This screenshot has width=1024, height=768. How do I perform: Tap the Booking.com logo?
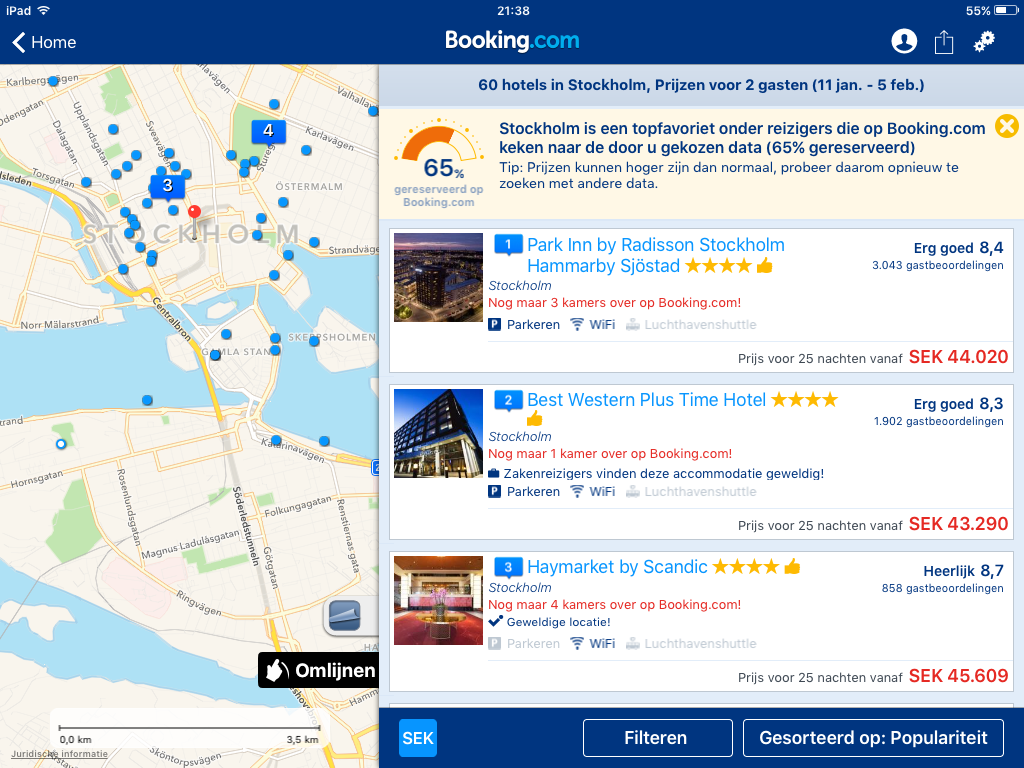[512, 40]
